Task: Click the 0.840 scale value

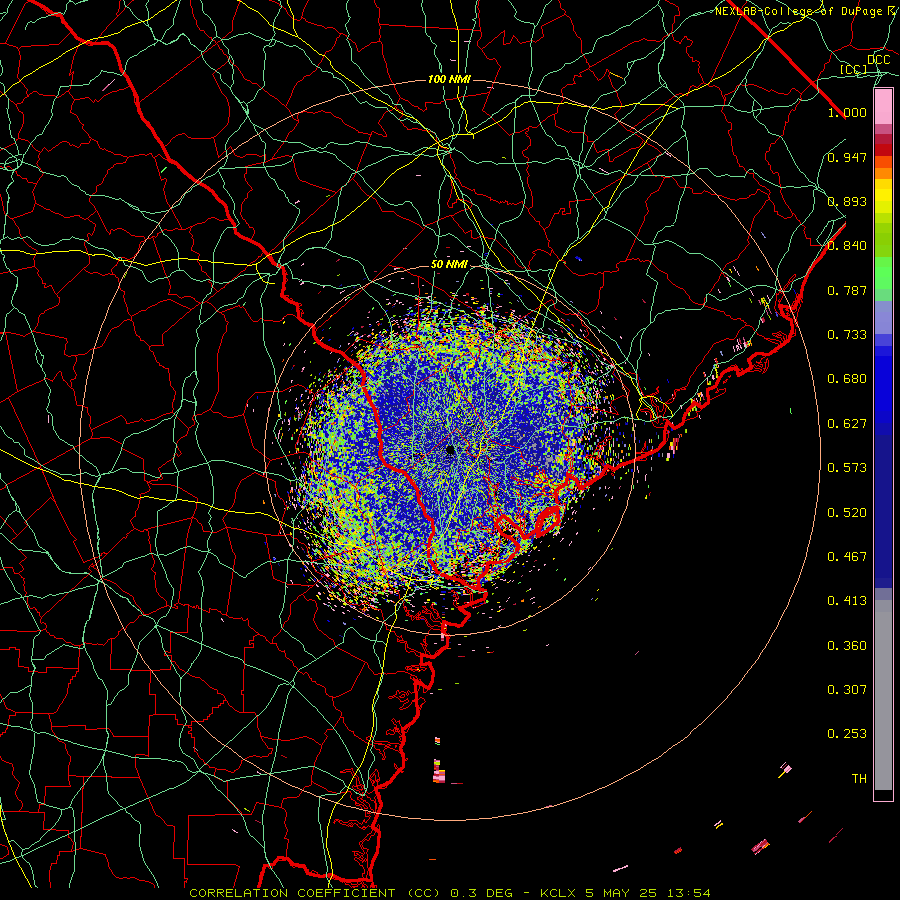Action: coord(847,246)
